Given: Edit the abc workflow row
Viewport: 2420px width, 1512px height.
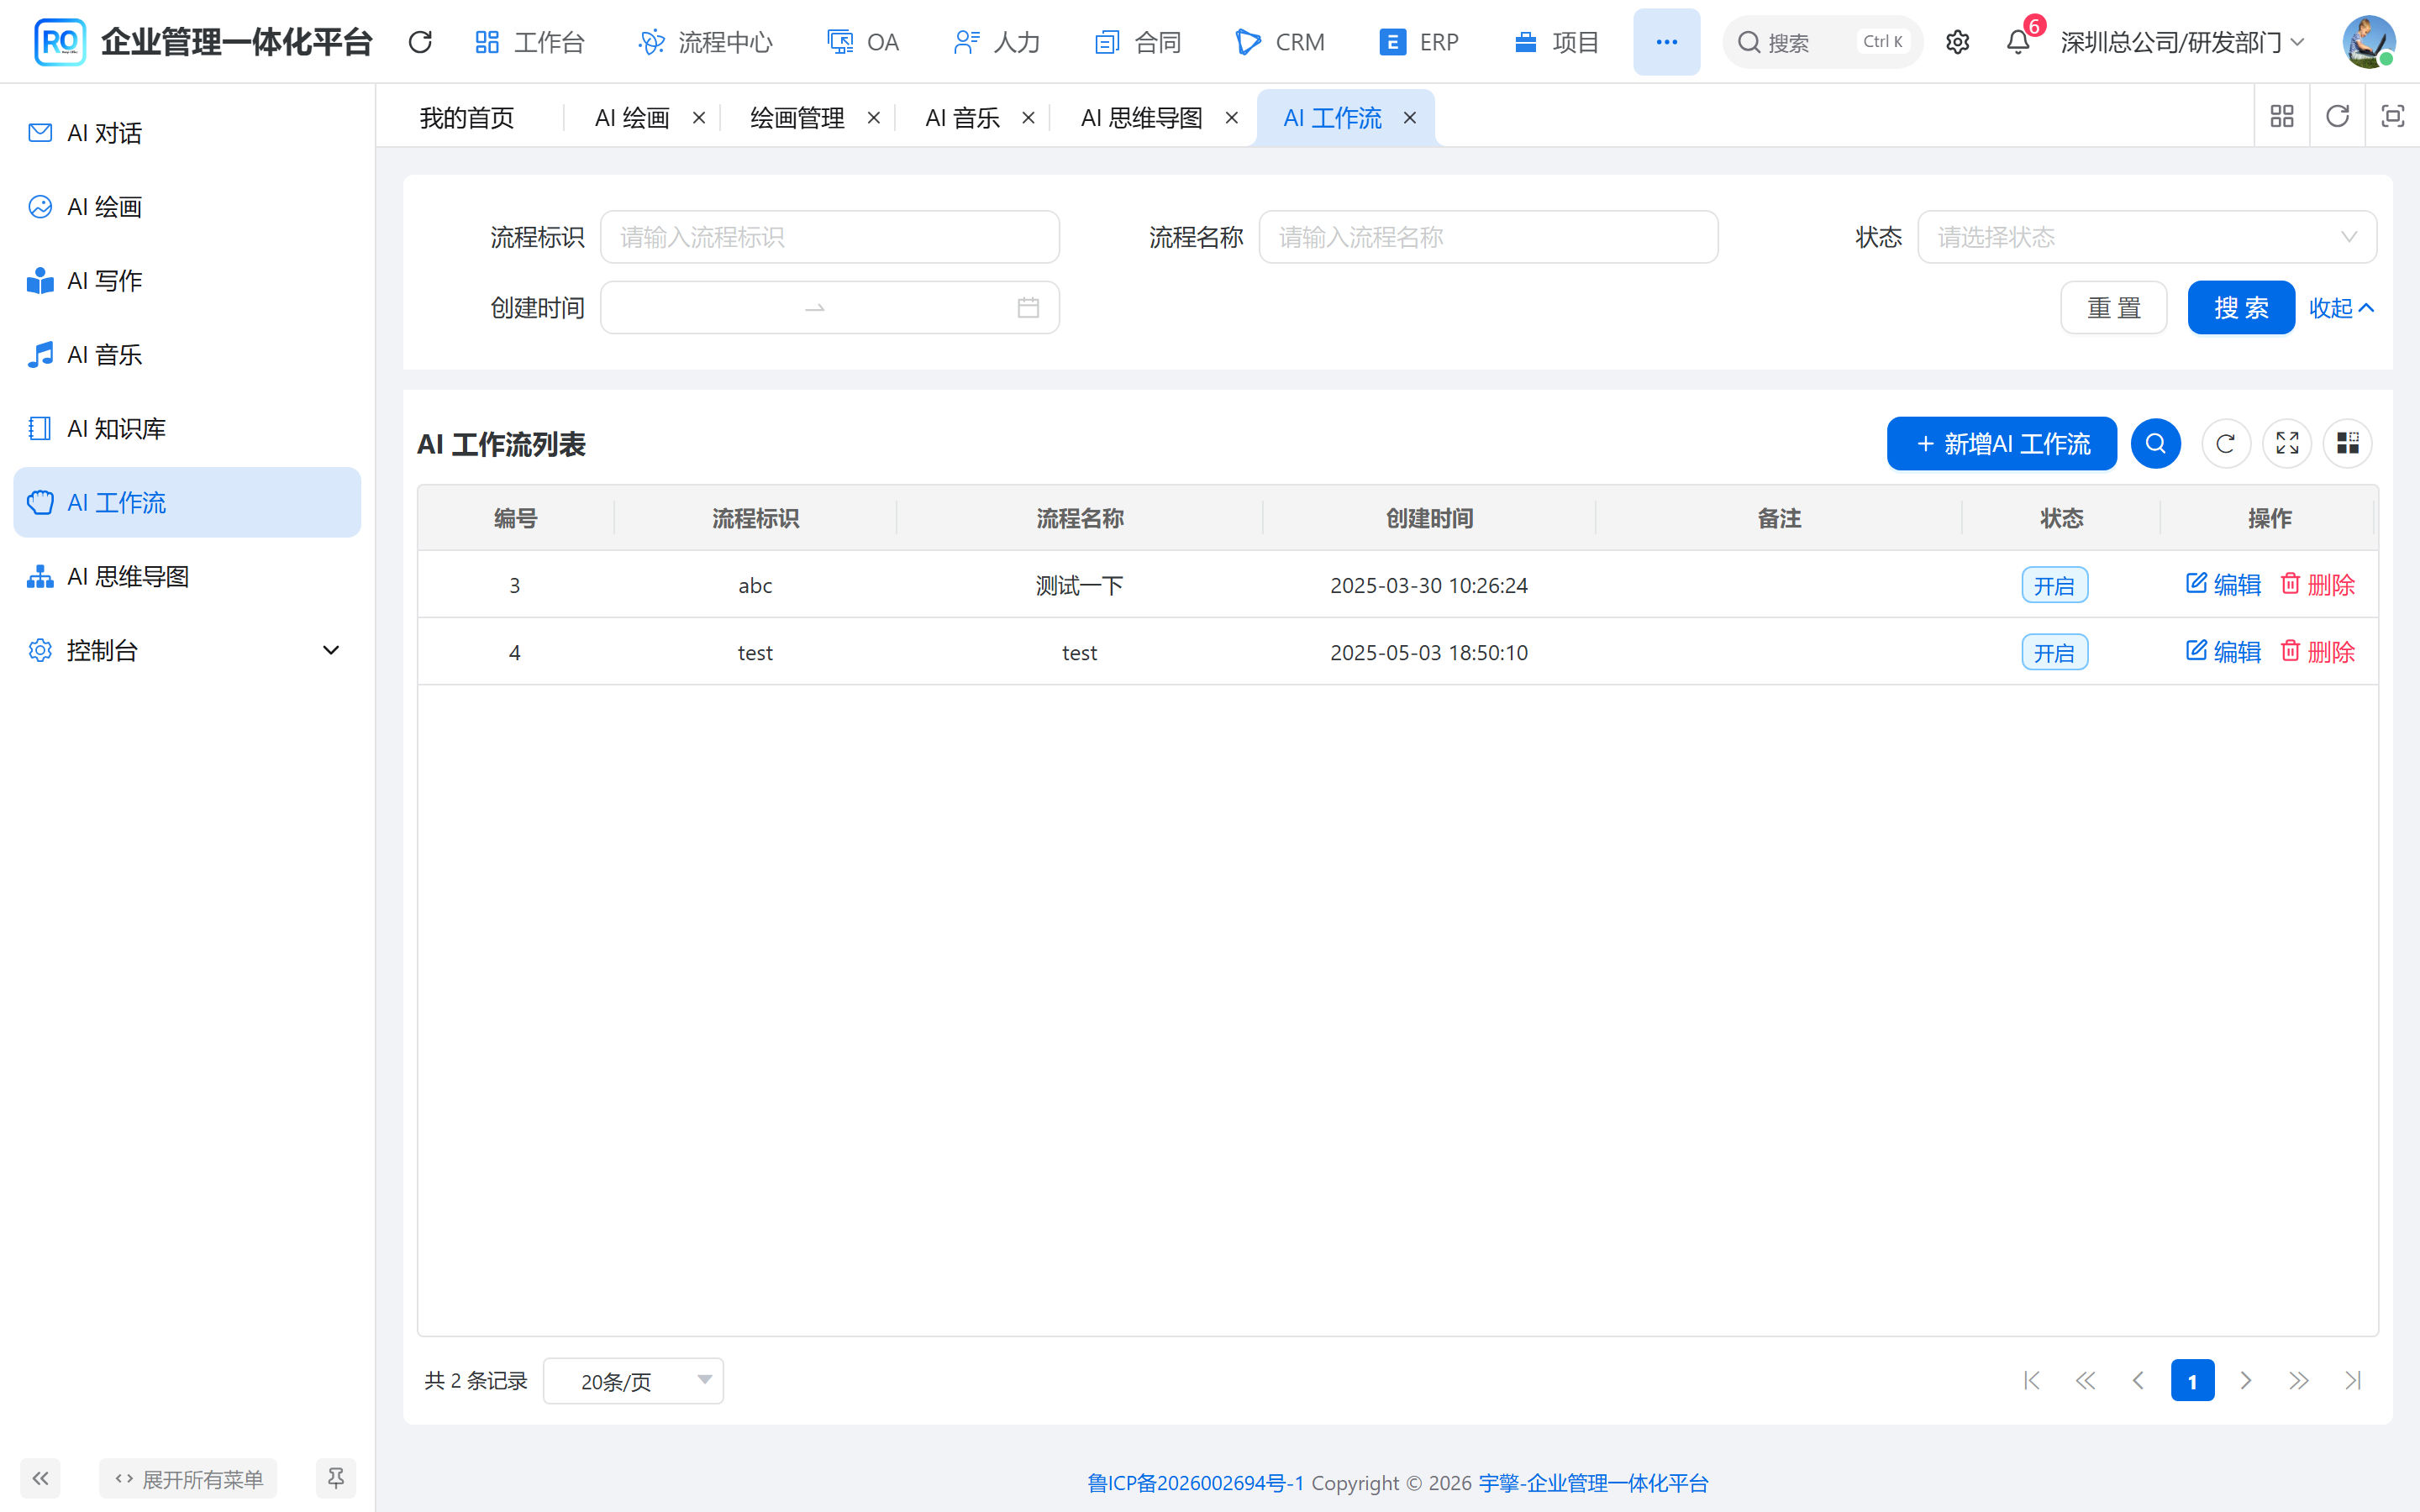Looking at the screenshot, I should 2222,584.
